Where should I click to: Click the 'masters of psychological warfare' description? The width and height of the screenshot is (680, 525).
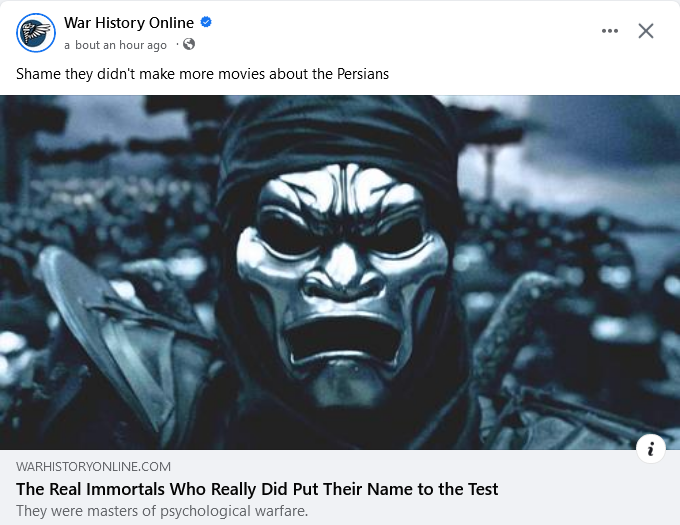pos(163,511)
